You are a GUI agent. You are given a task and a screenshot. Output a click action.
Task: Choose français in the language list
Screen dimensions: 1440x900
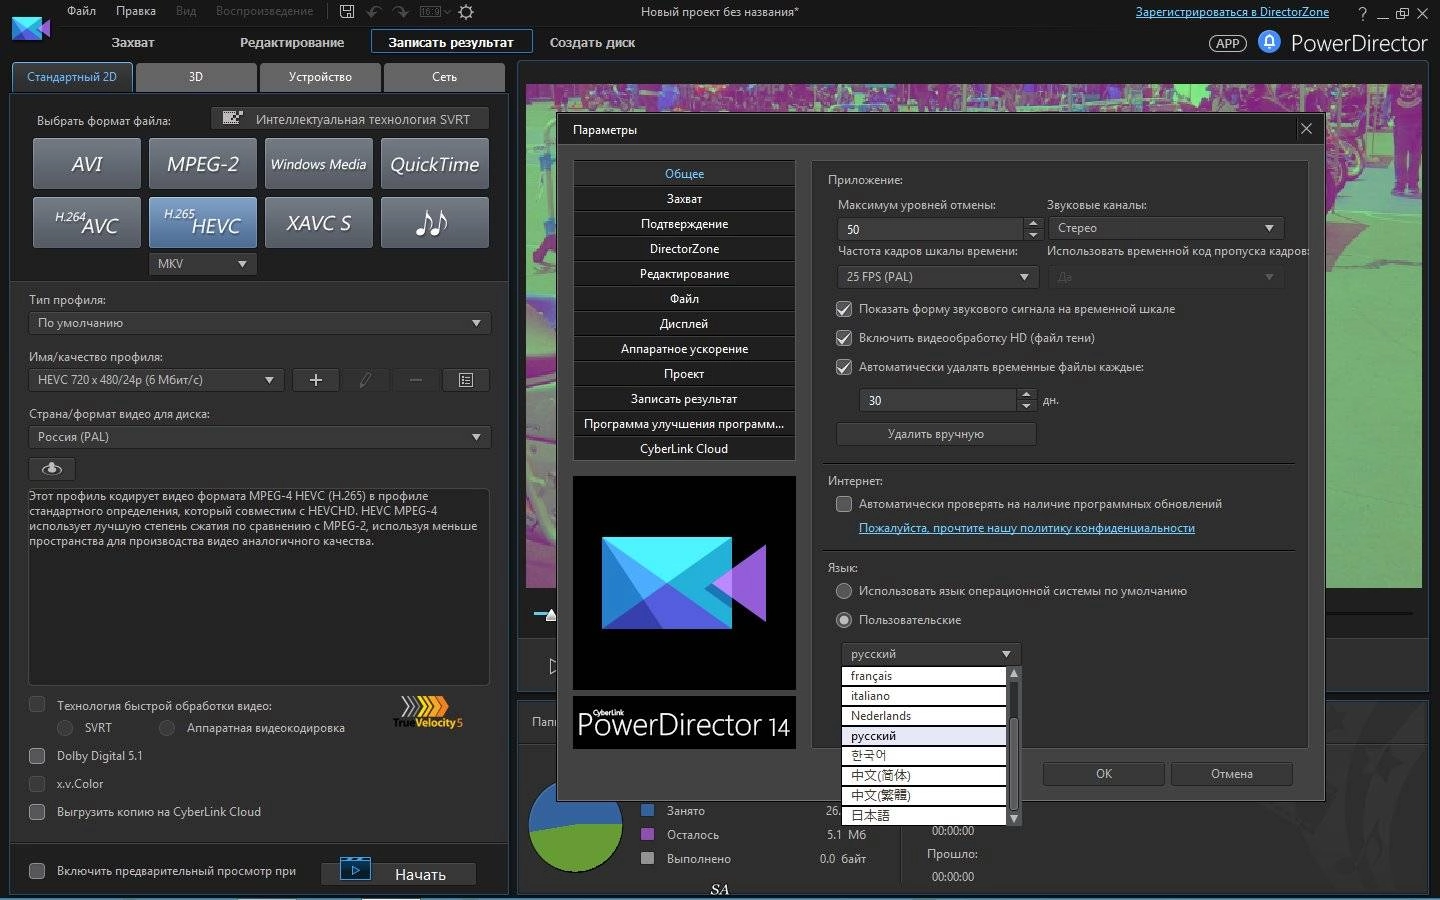click(924, 676)
